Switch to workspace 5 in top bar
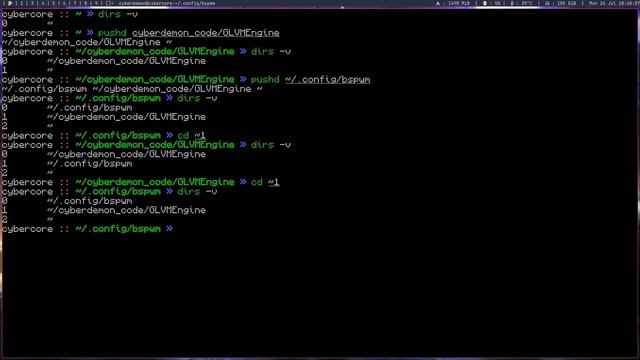This screenshot has width=640, height=360. pos(53,3)
